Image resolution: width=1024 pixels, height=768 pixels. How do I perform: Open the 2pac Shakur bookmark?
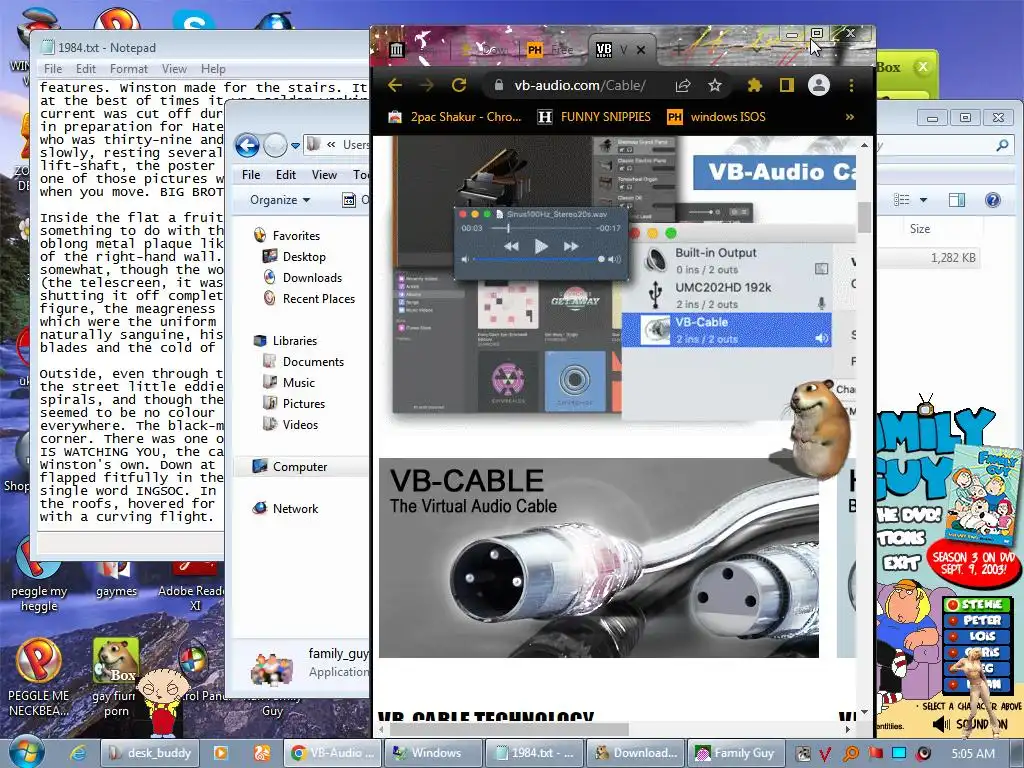click(455, 117)
